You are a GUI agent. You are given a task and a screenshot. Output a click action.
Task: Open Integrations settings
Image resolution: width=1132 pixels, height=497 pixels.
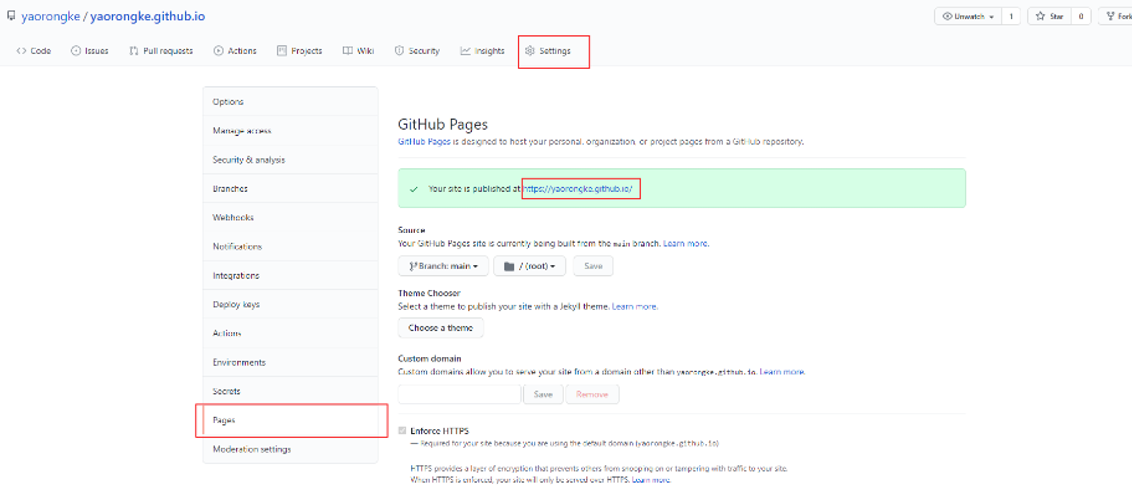coord(290,275)
